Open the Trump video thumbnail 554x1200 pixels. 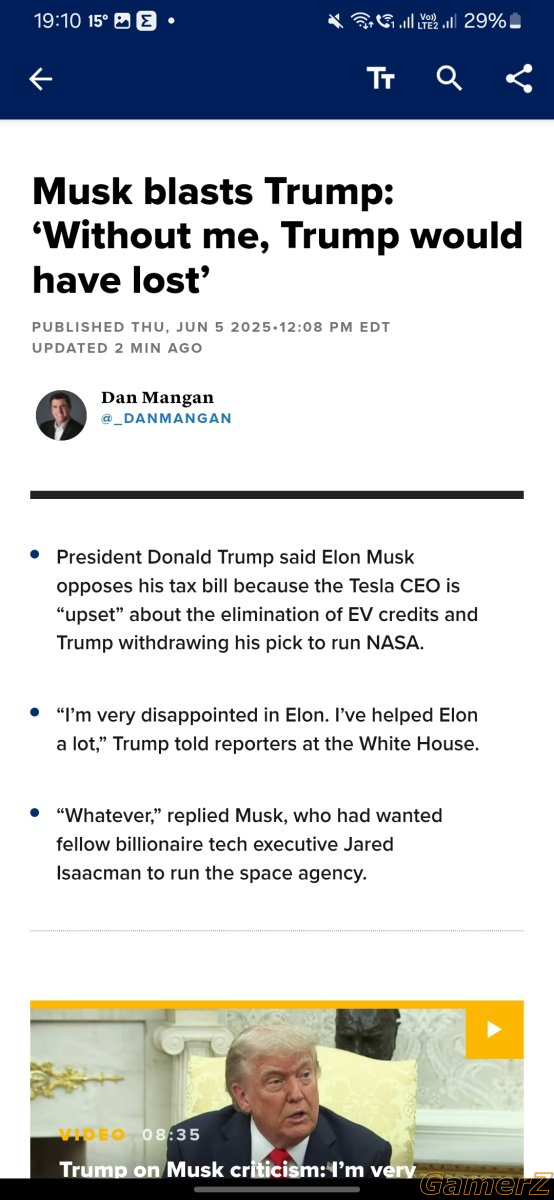pyautogui.click(x=277, y=1090)
